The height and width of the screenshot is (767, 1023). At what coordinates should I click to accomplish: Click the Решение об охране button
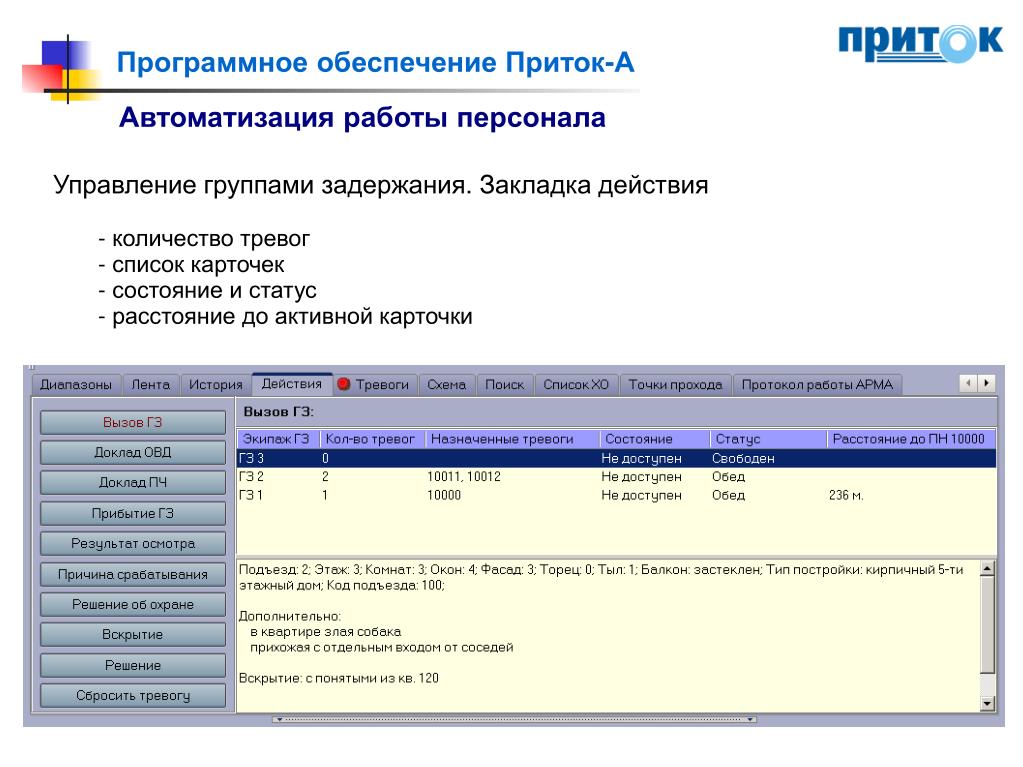click(x=132, y=605)
